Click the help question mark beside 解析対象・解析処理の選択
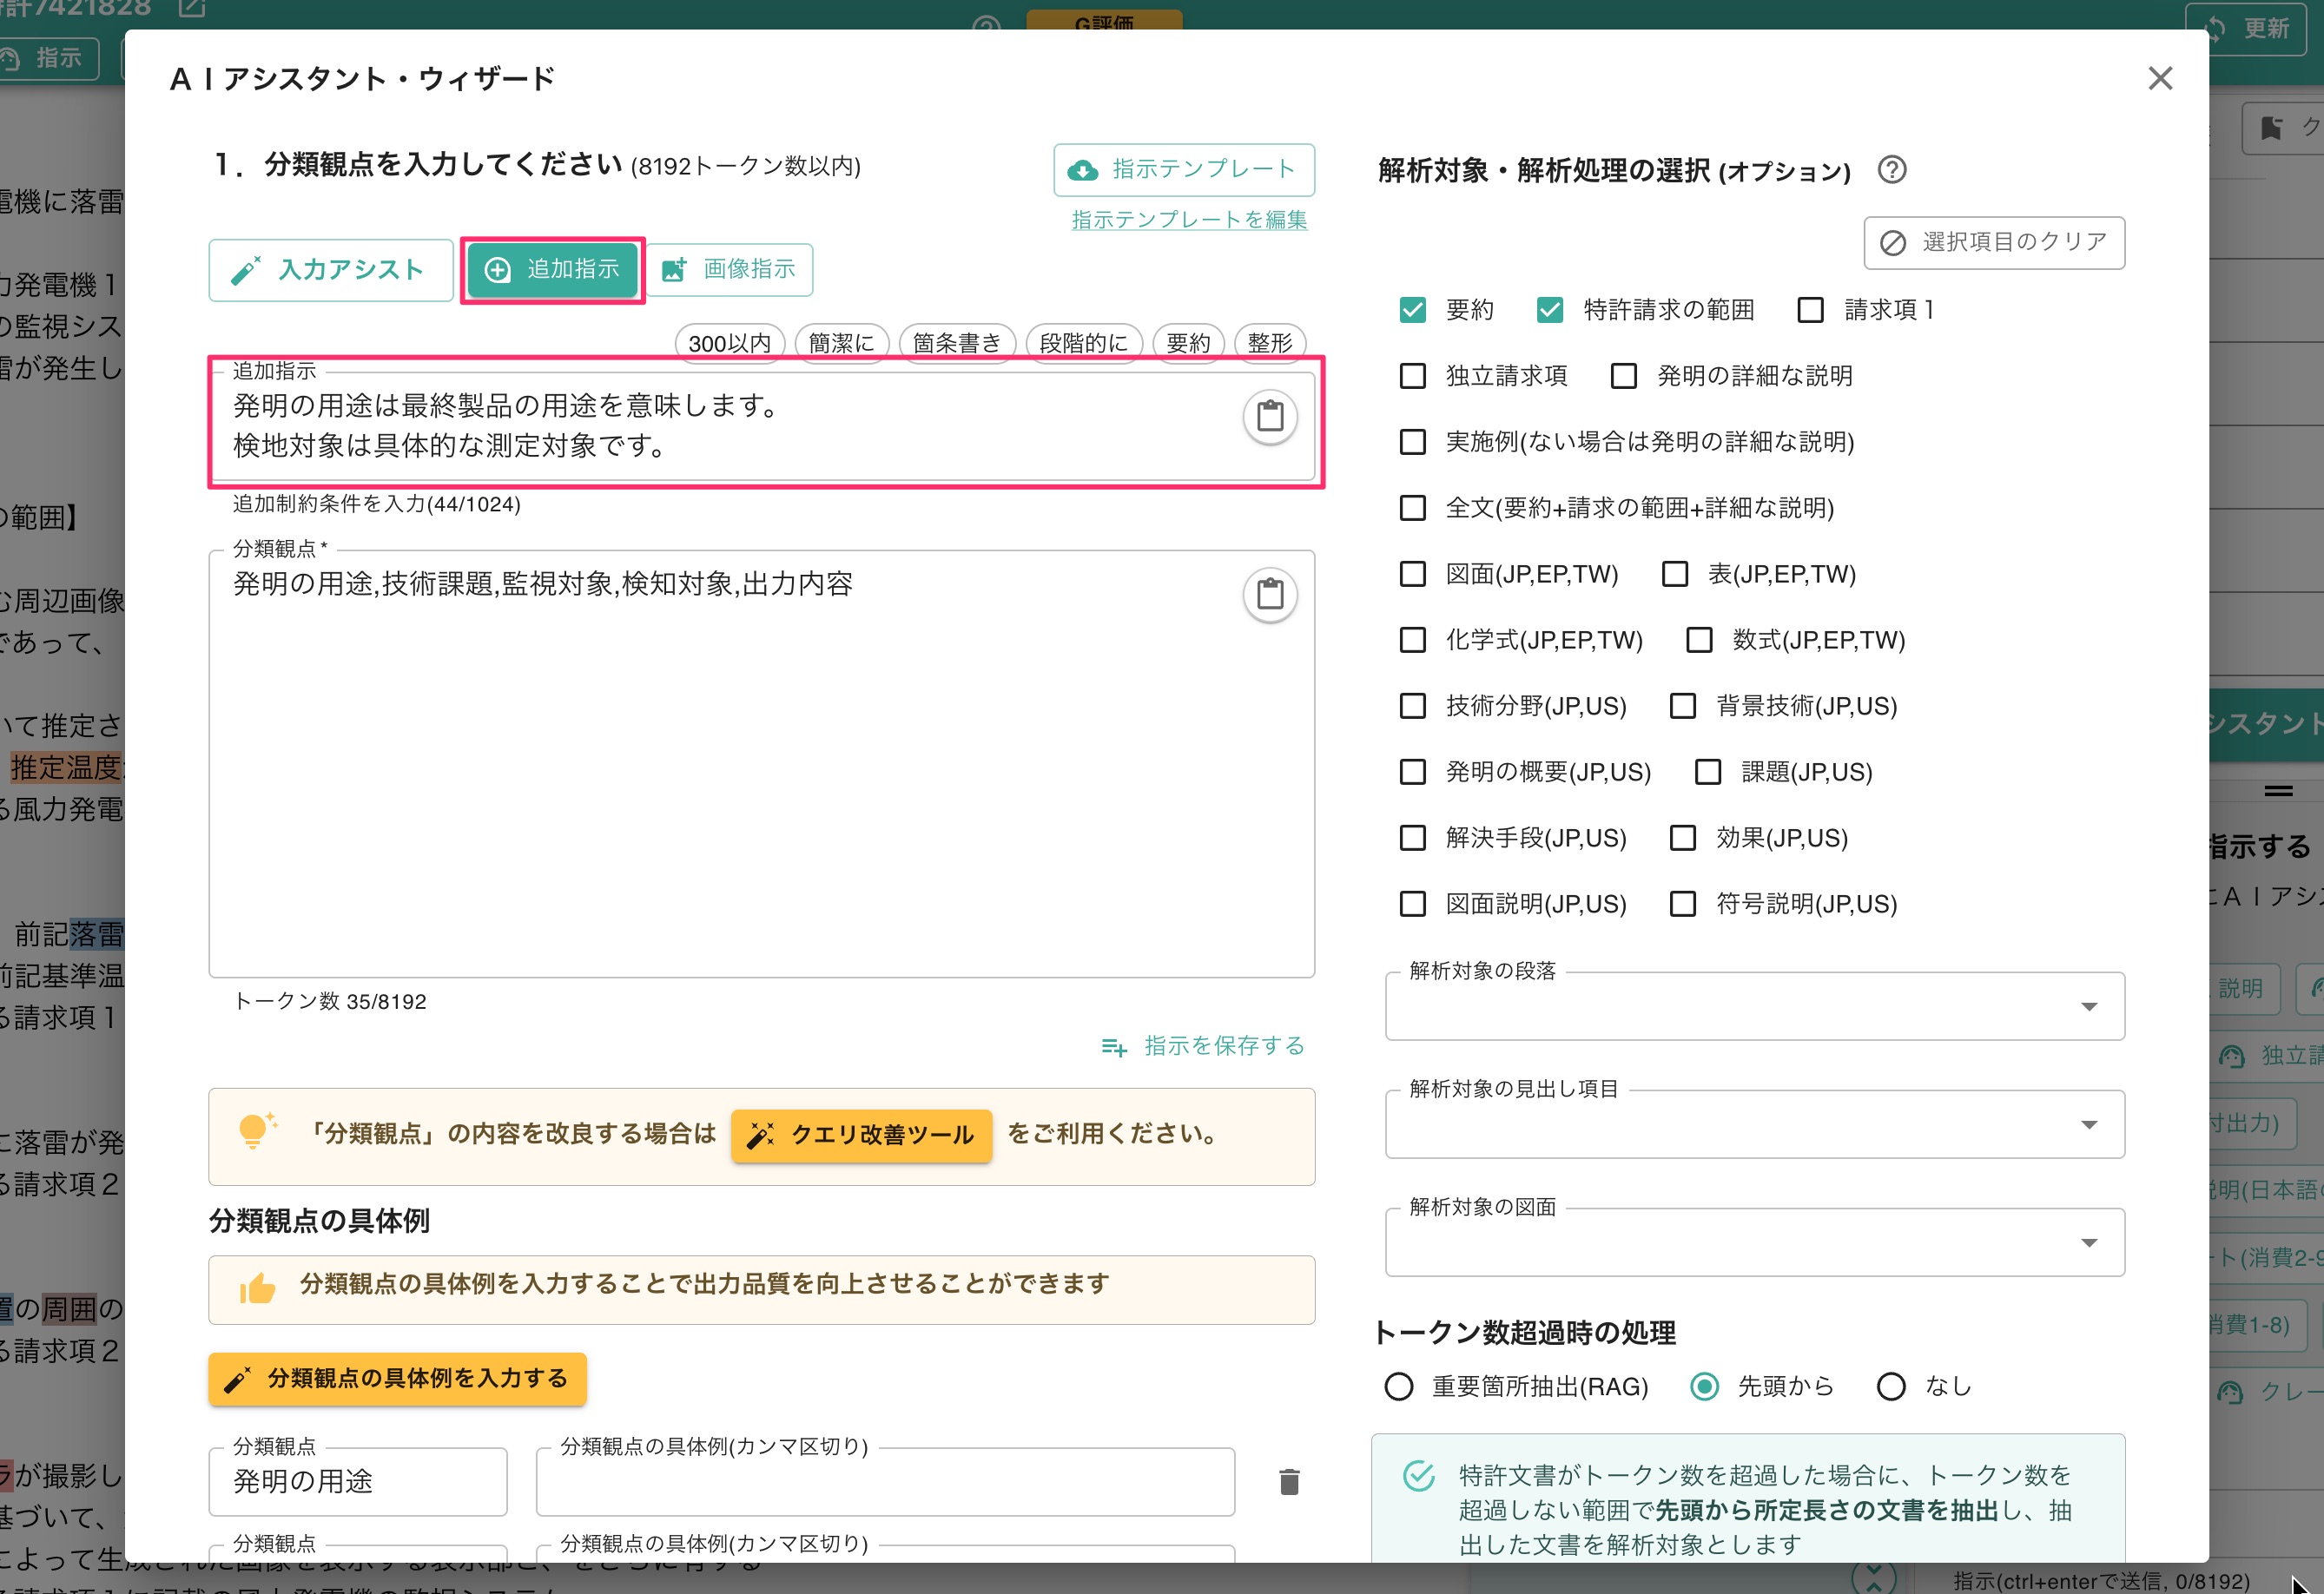 click(x=1891, y=170)
